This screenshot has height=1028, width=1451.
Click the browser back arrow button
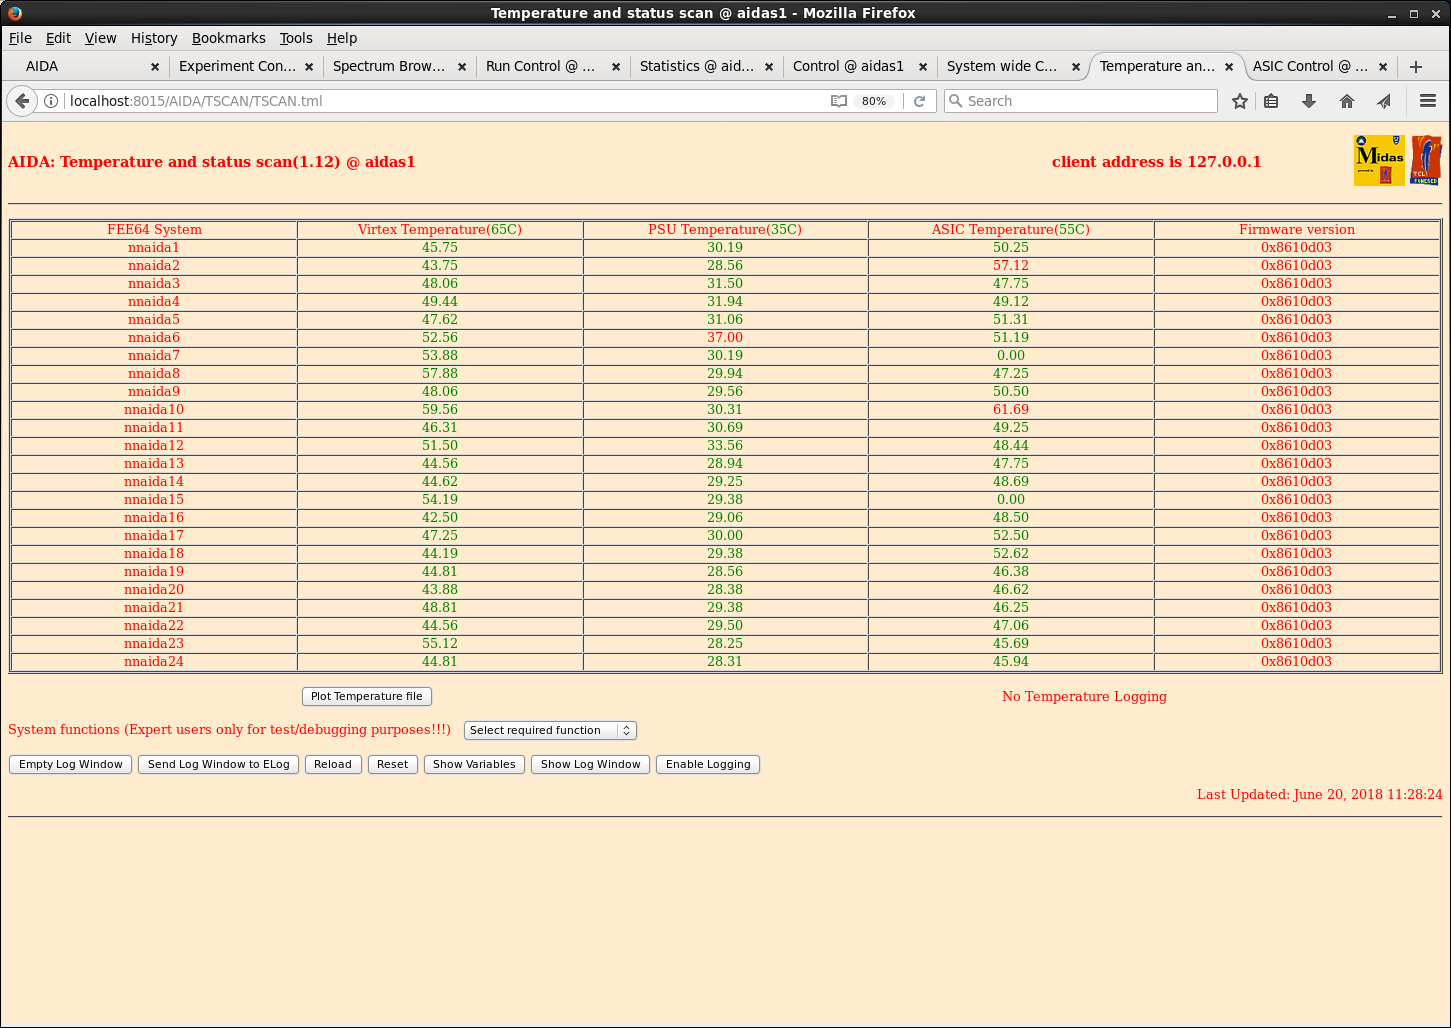[x=22, y=101]
